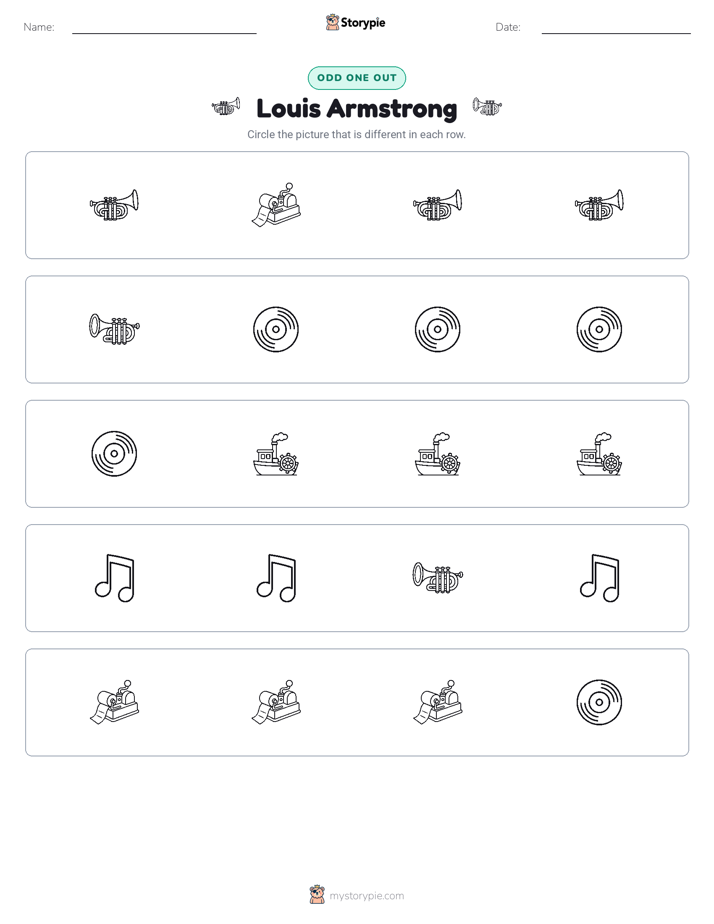Select the middle steamboat in the third row
This screenshot has height=924, width=714.
(x=438, y=454)
